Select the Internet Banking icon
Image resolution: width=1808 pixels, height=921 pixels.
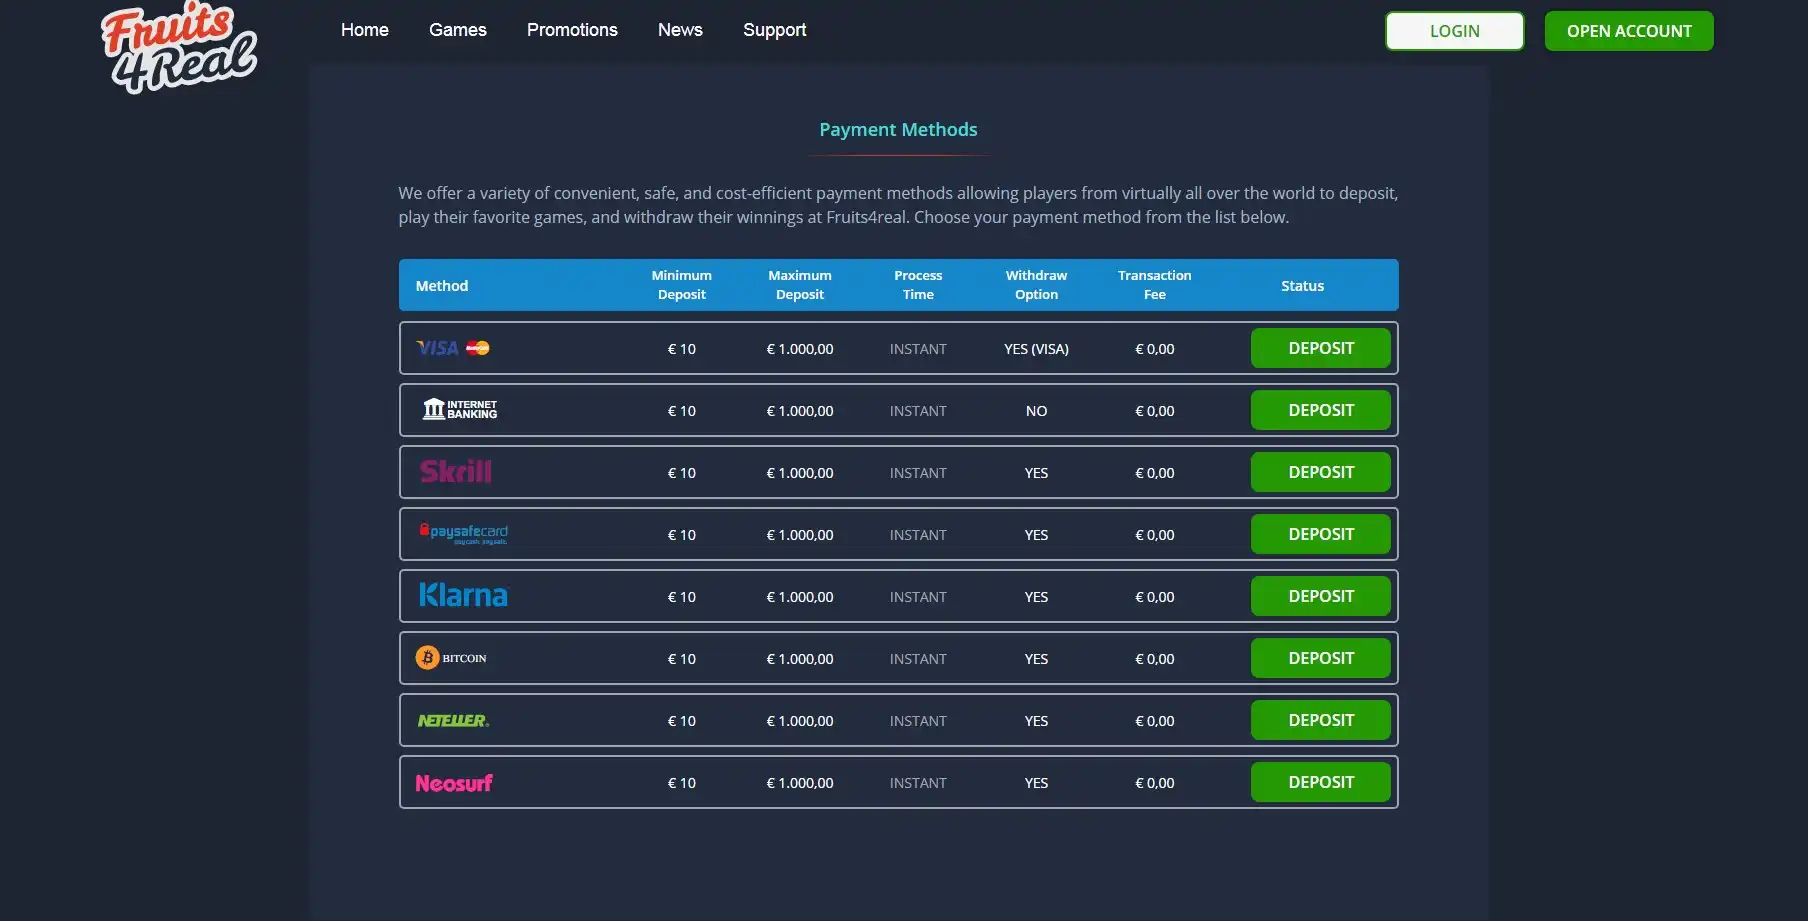tap(460, 410)
